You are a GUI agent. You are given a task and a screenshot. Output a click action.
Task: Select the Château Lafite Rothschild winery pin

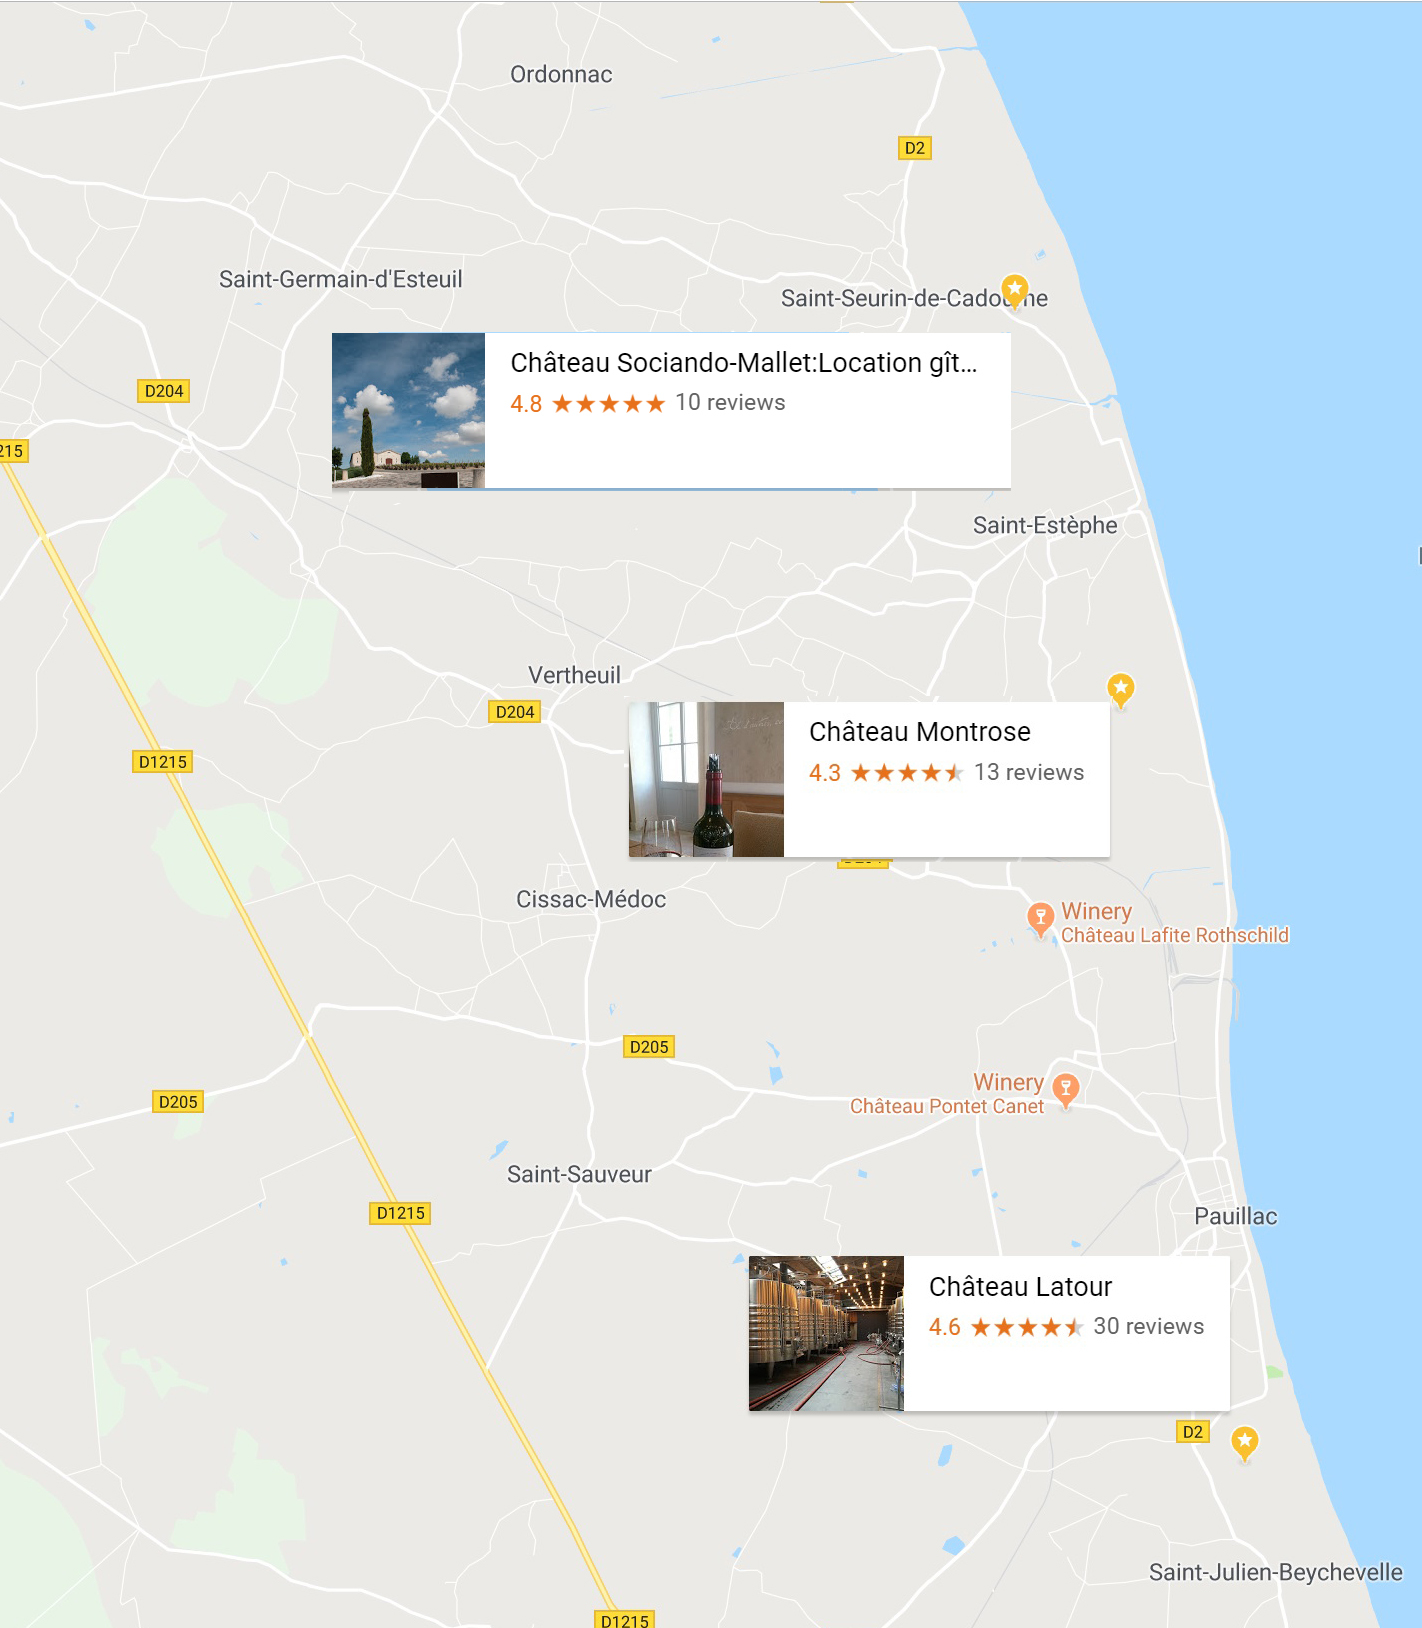[1041, 918]
